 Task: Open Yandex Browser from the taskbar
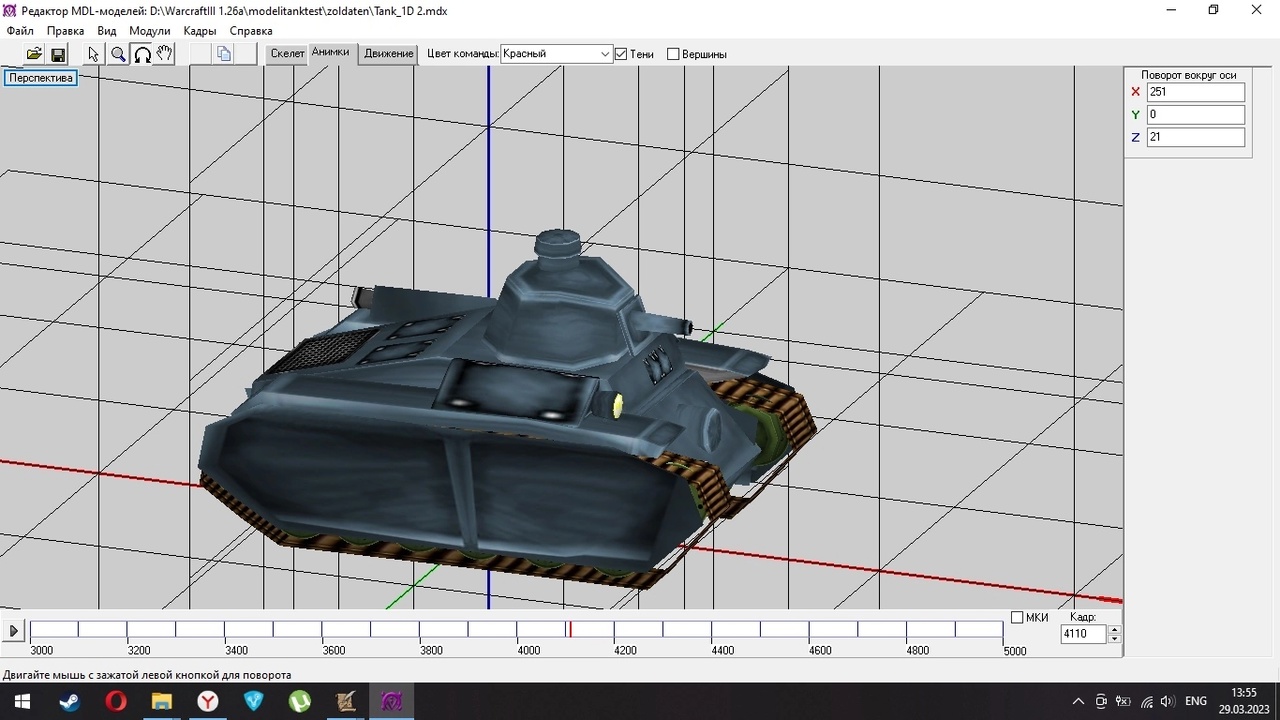(x=208, y=701)
